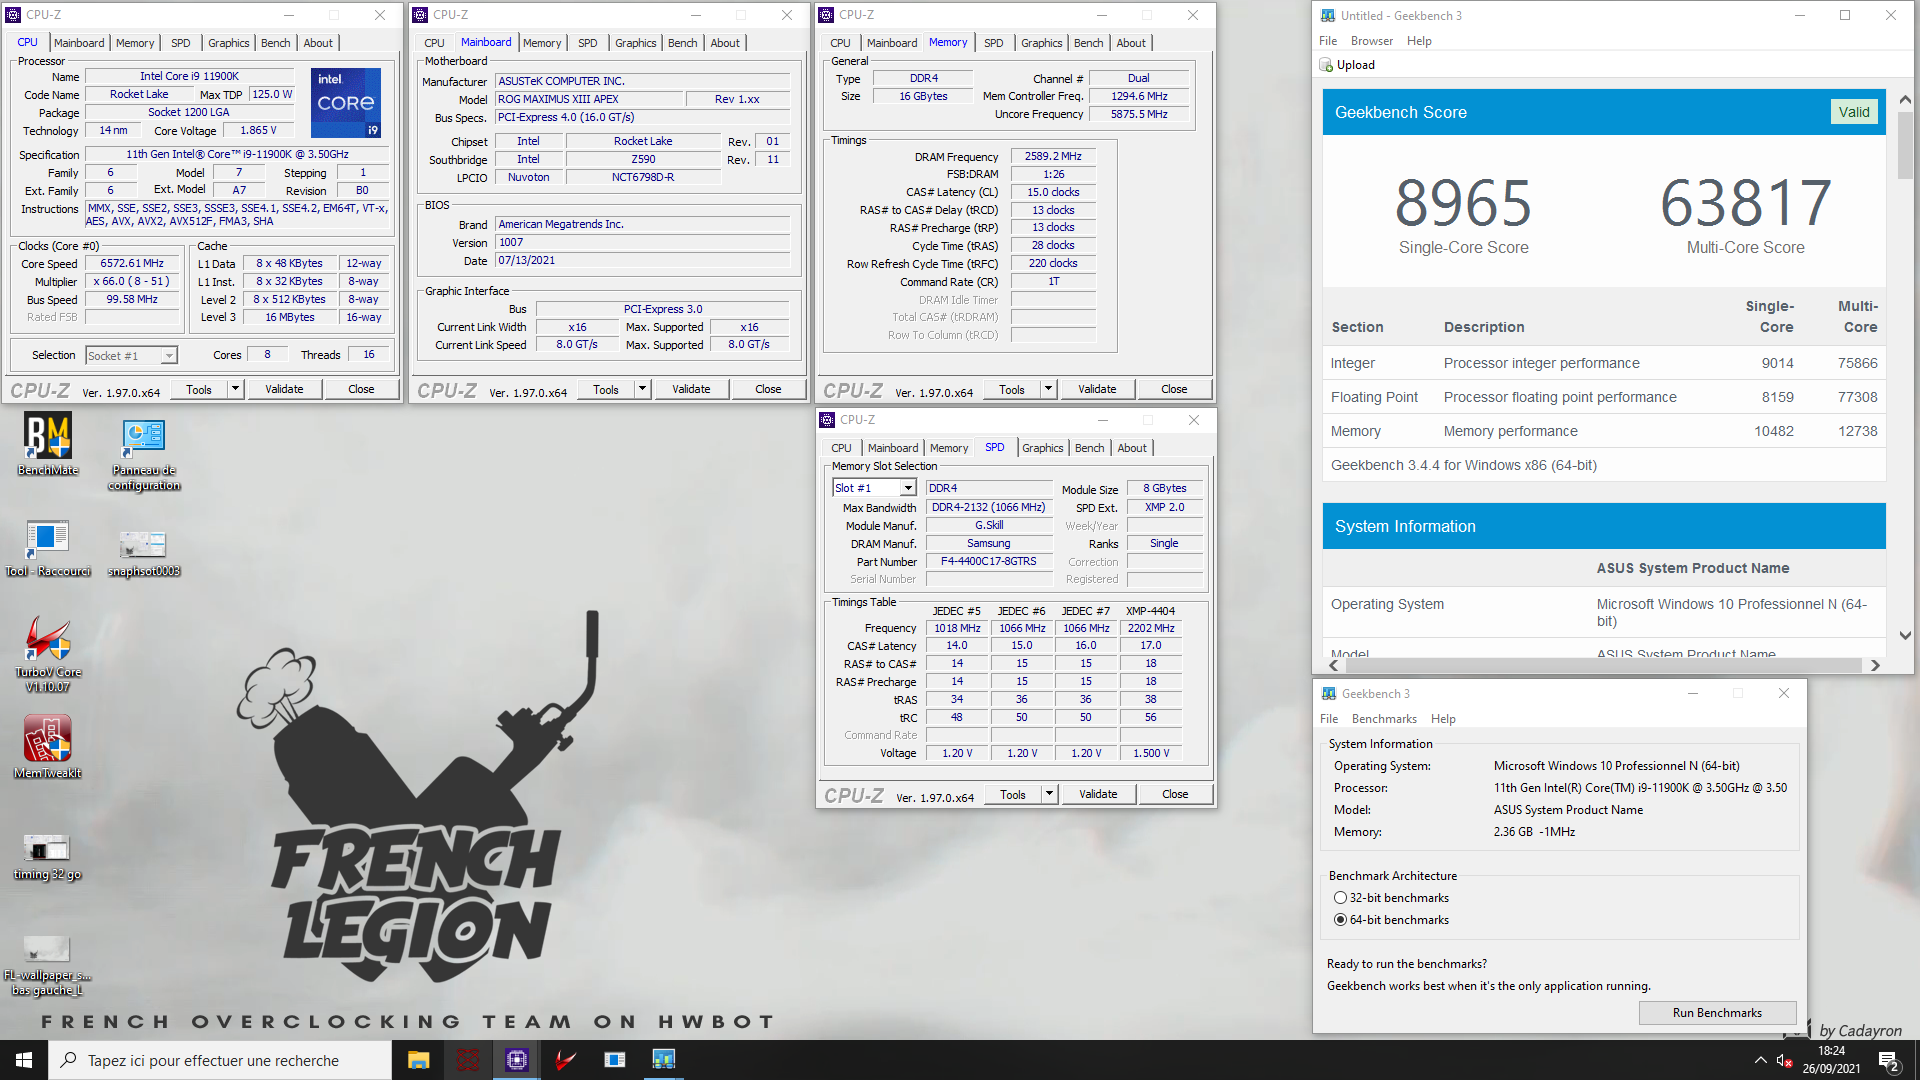Open Benchmarks menu in Geekbench 3 window

[x=1384, y=719]
